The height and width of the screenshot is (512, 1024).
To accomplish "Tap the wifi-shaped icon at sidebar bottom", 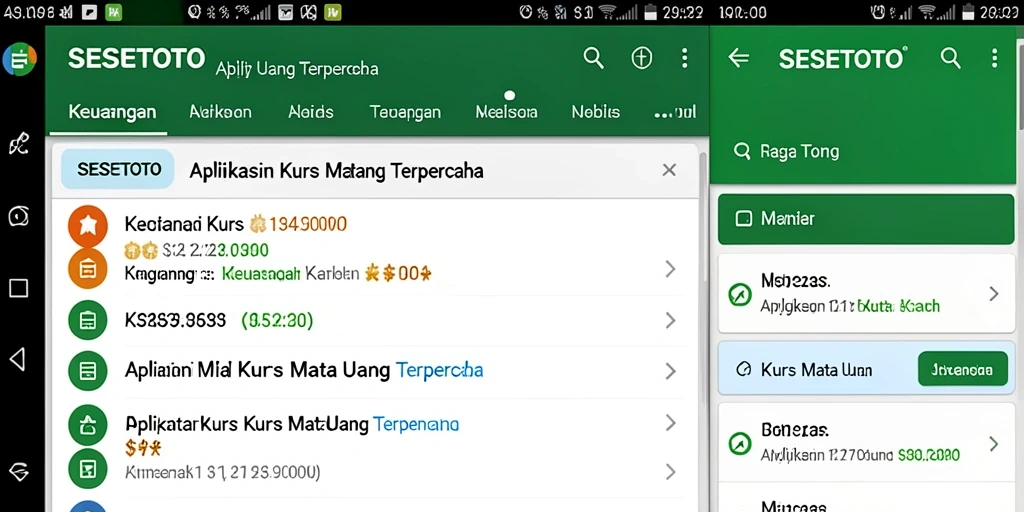I will point(18,472).
